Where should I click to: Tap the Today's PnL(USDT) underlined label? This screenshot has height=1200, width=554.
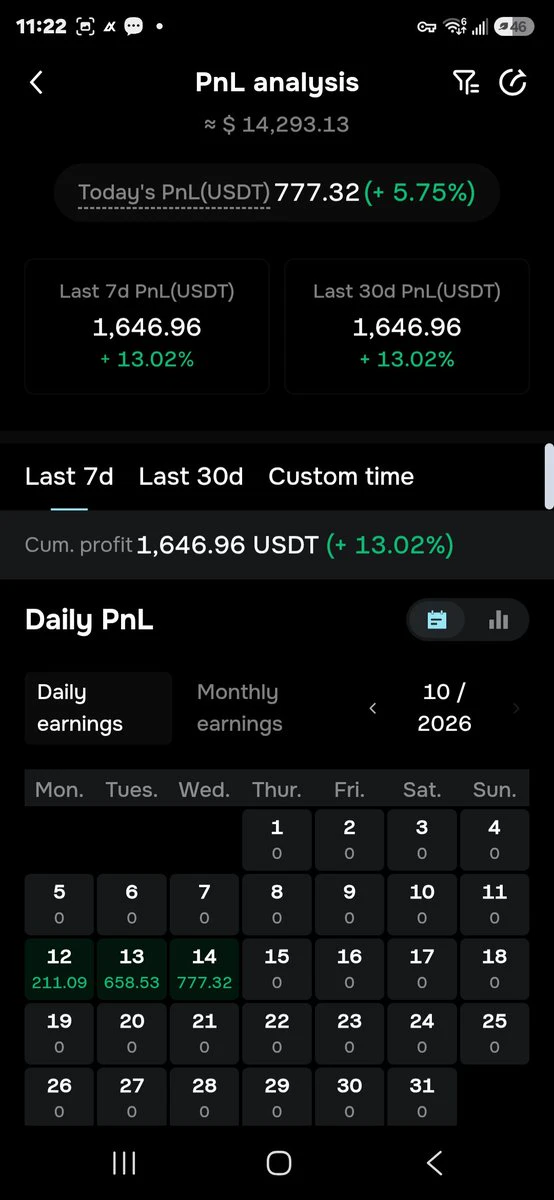[174, 193]
